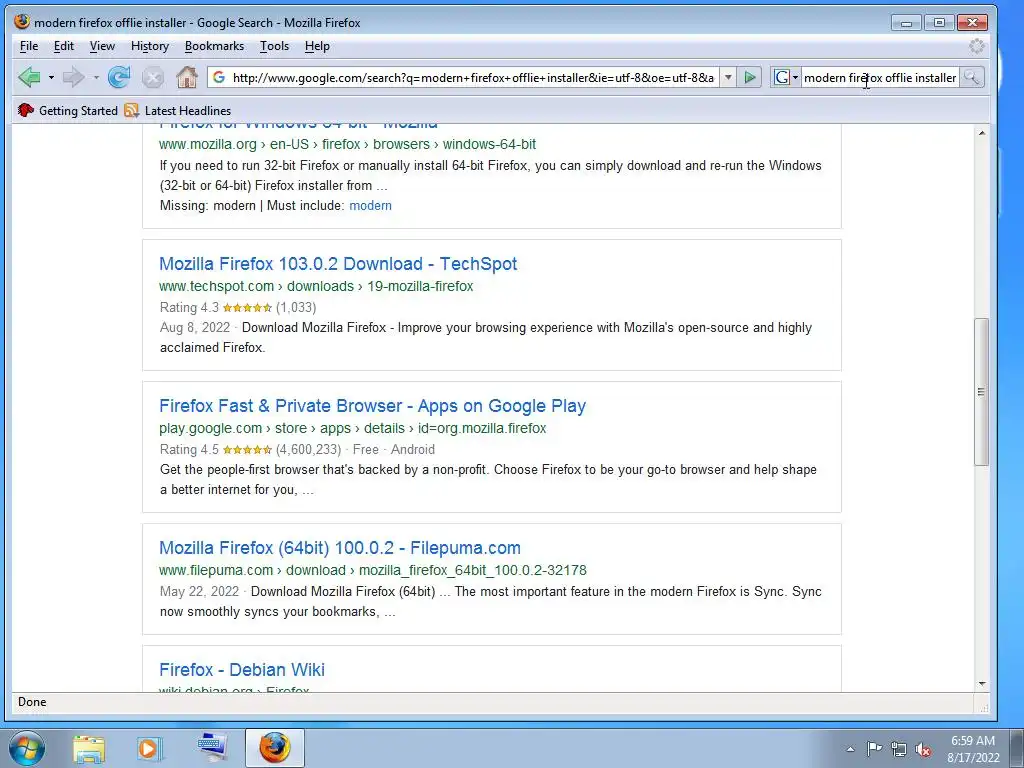Open Firefox Fast & Private Browser Google Play link
This screenshot has height=768, width=1024.
click(x=372, y=406)
